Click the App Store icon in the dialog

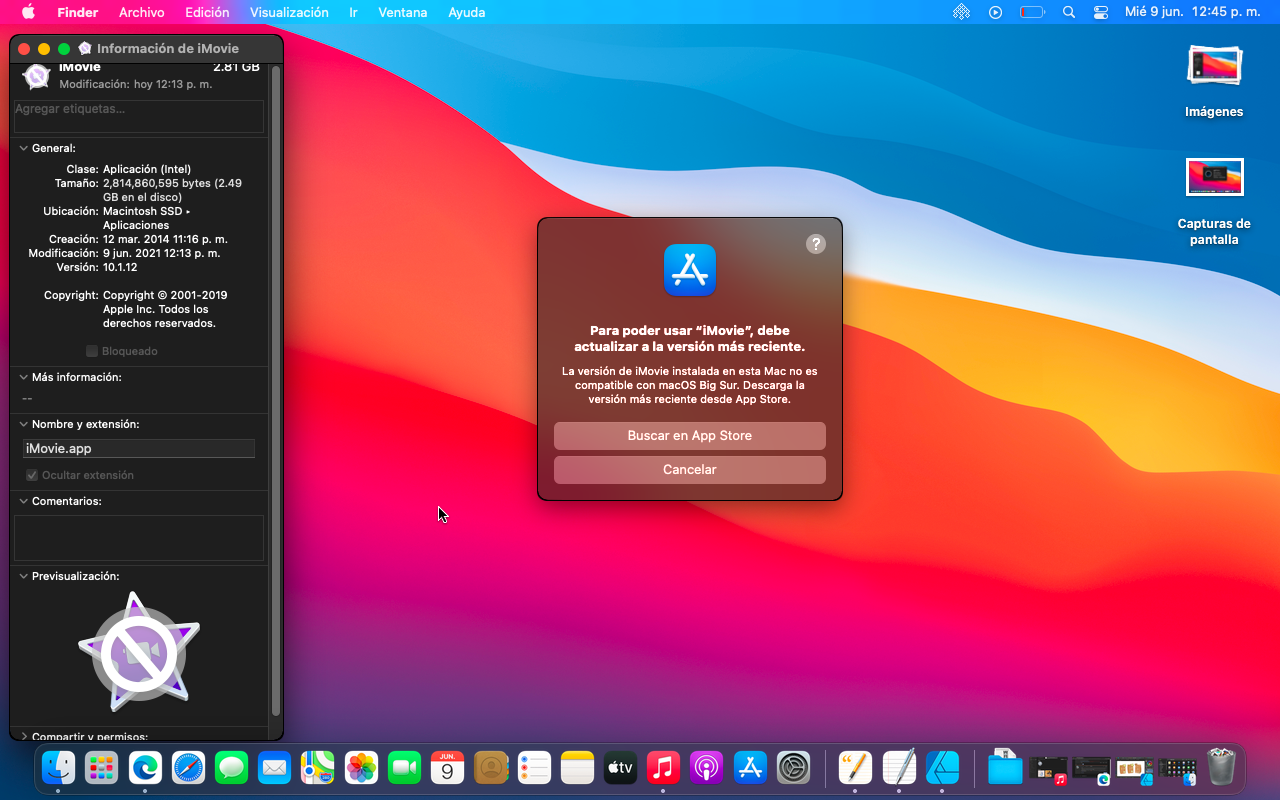690,270
